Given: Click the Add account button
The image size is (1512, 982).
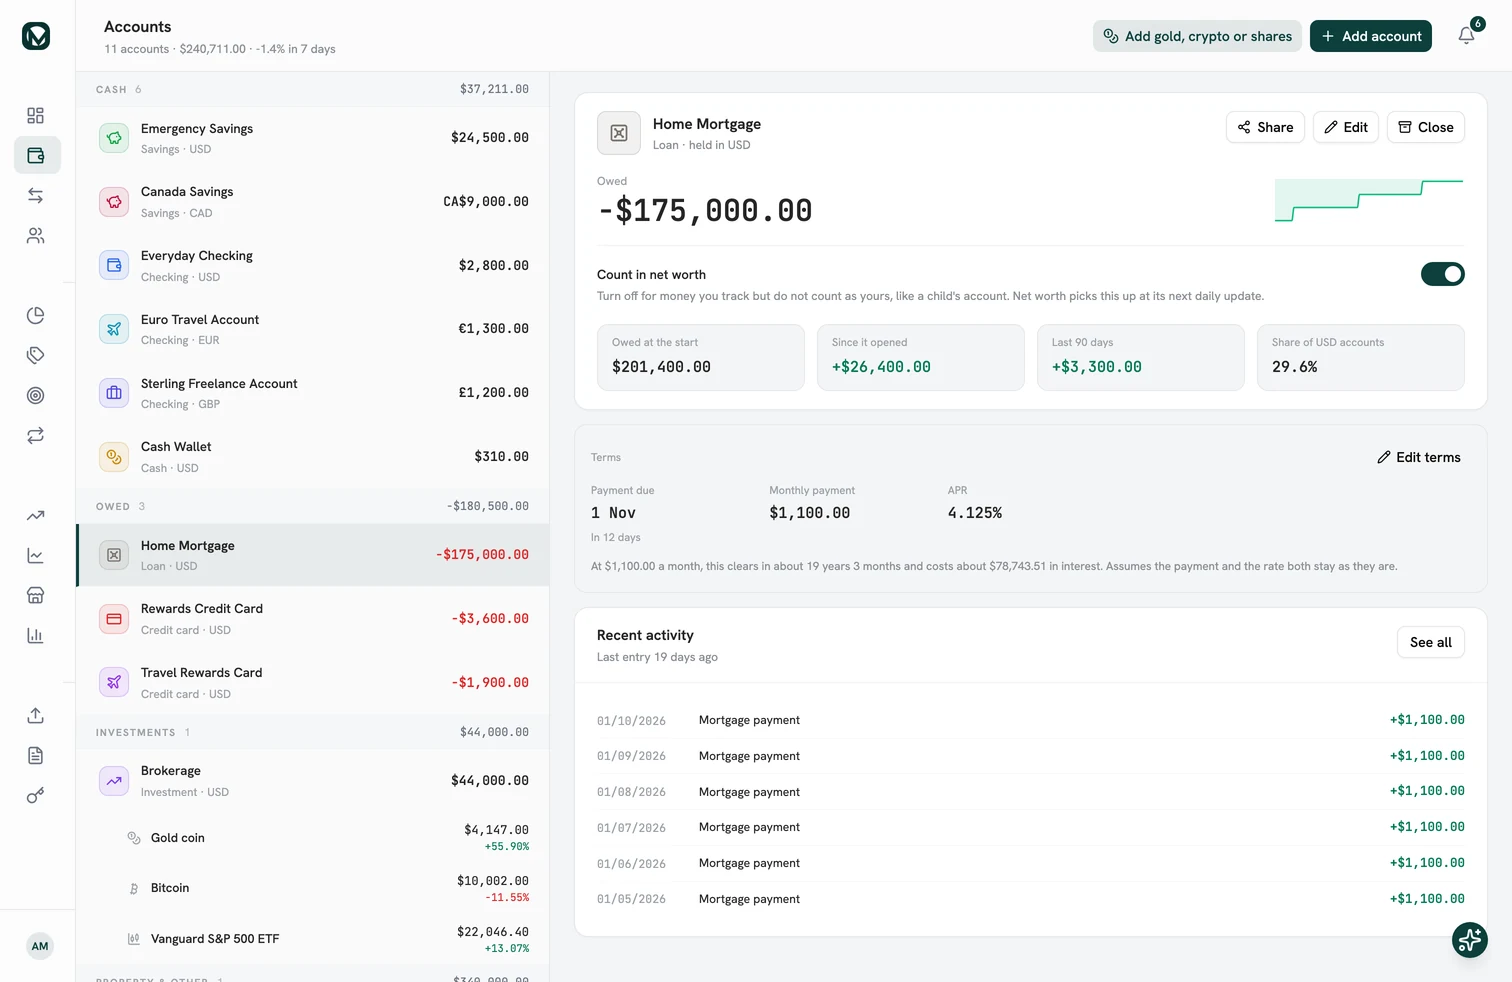Looking at the screenshot, I should [1371, 36].
